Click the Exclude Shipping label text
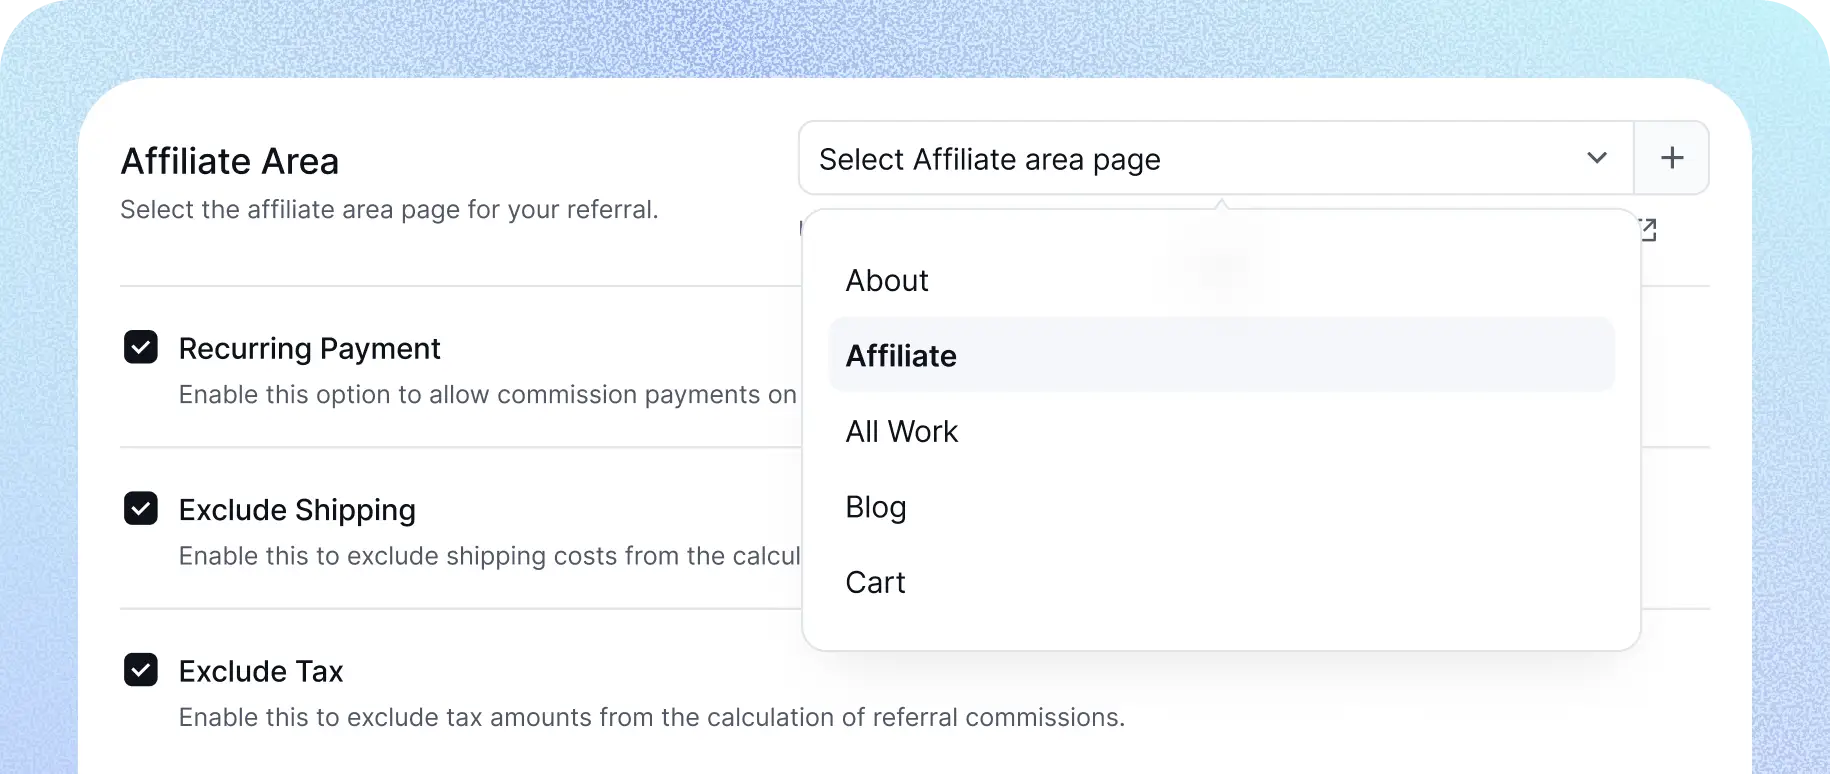Viewport: 1830px width, 774px height. pos(297,510)
